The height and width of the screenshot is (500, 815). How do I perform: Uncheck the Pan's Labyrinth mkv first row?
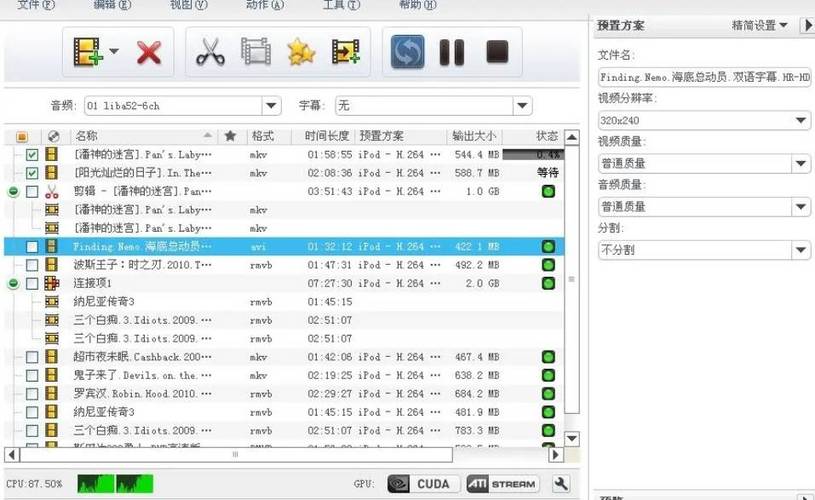click(x=32, y=155)
